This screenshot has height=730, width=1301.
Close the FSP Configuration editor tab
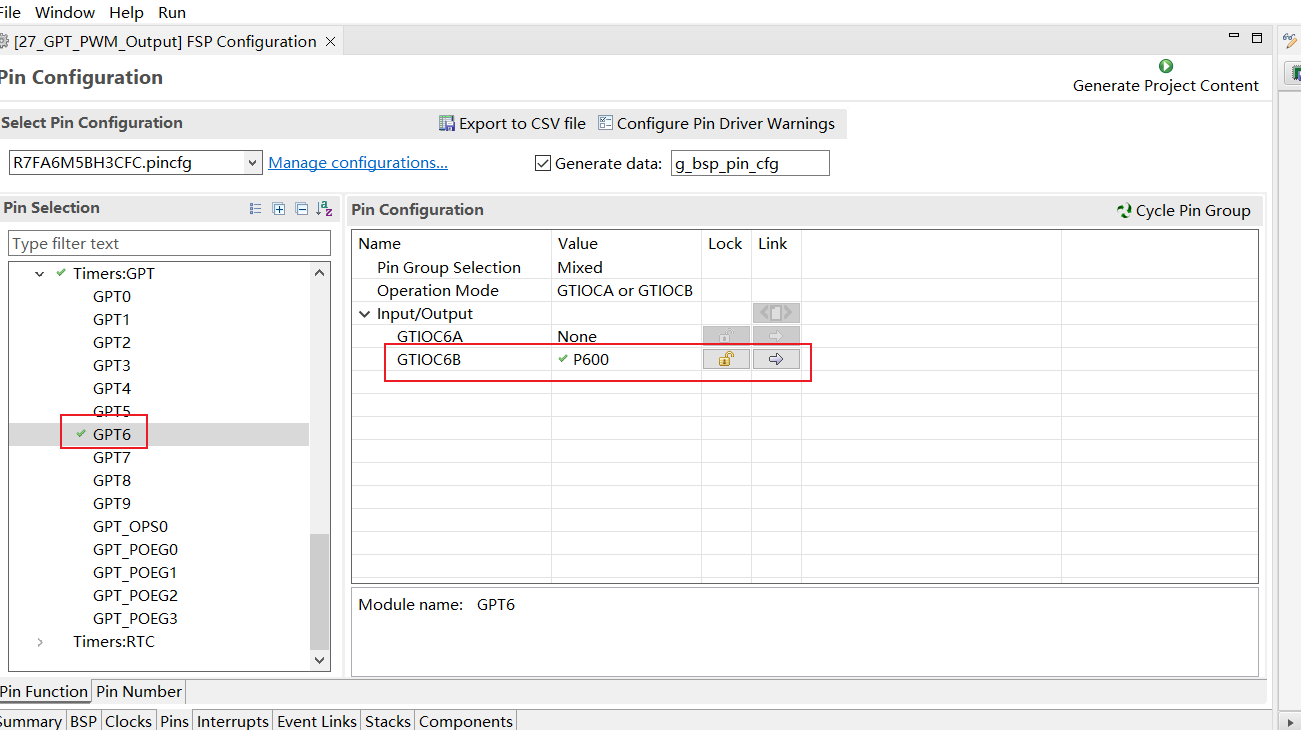coord(330,42)
